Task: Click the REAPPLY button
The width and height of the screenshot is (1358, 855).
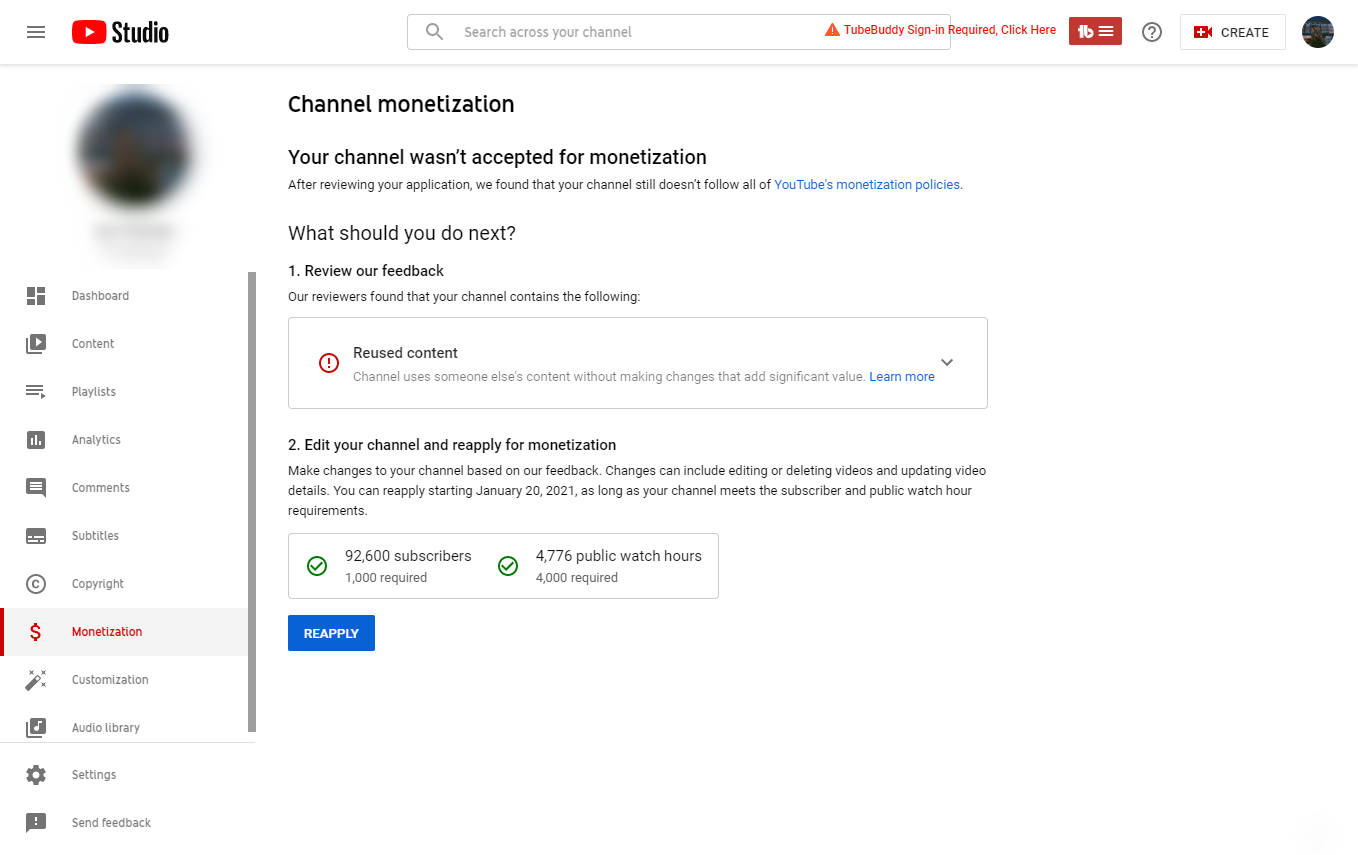Action: [x=331, y=633]
